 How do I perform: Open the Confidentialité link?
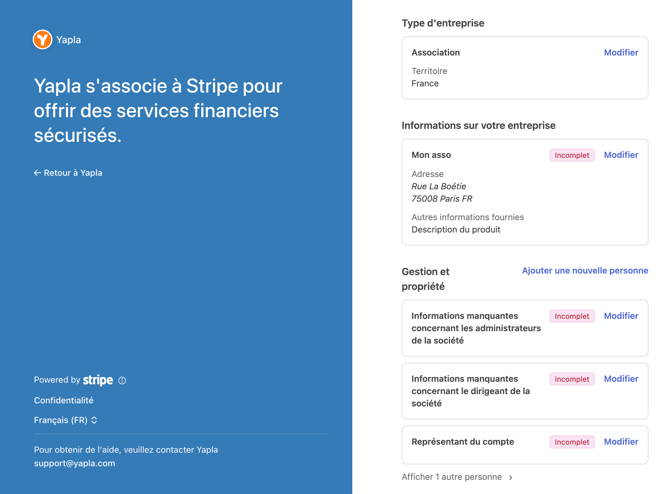point(64,400)
